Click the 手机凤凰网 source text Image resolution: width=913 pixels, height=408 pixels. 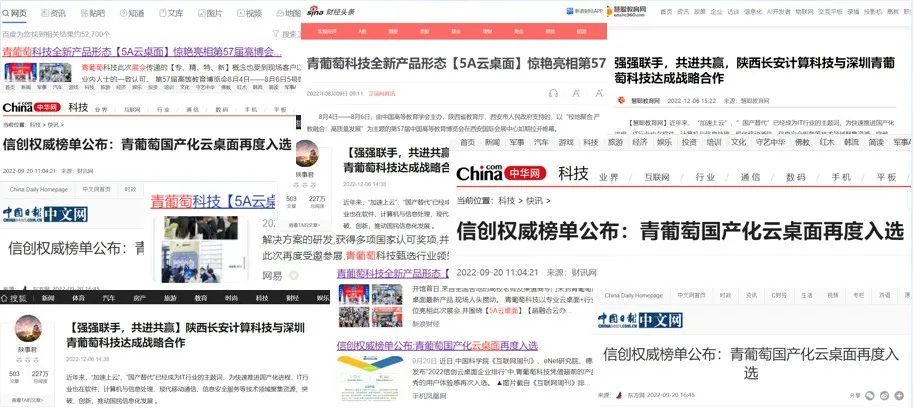pos(429,396)
